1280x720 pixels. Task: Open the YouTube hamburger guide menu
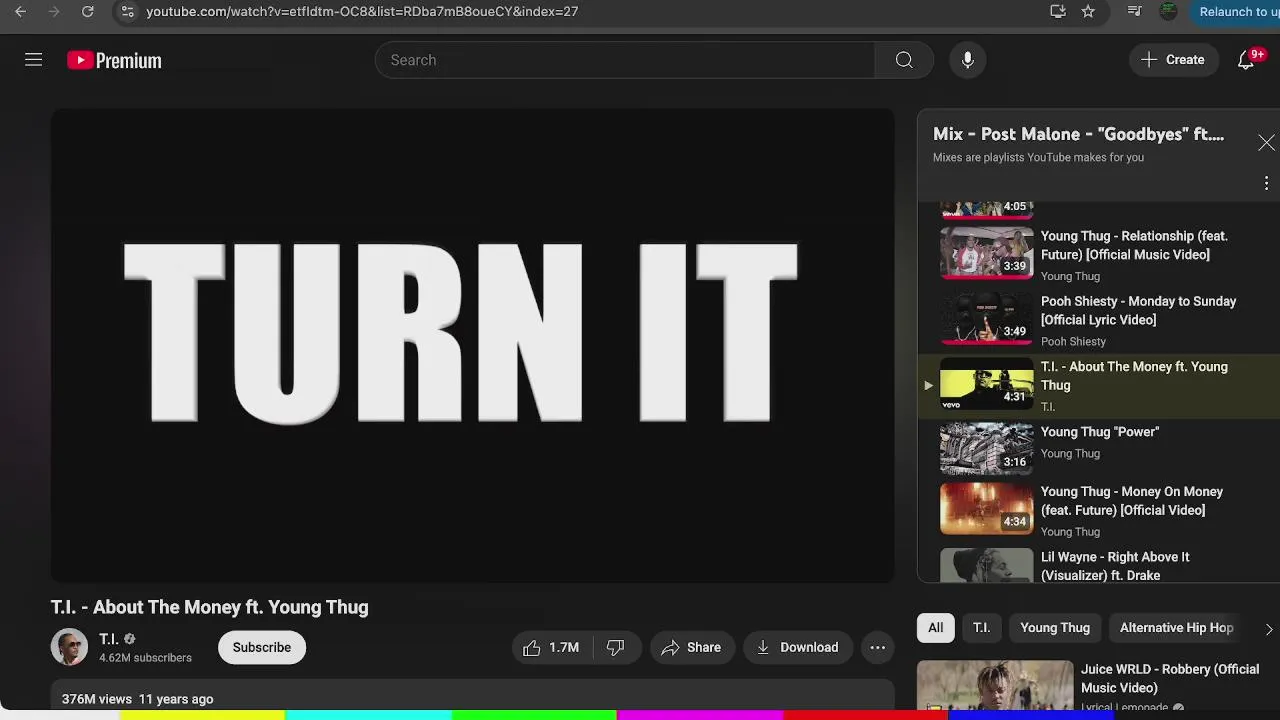[x=33, y=60]
